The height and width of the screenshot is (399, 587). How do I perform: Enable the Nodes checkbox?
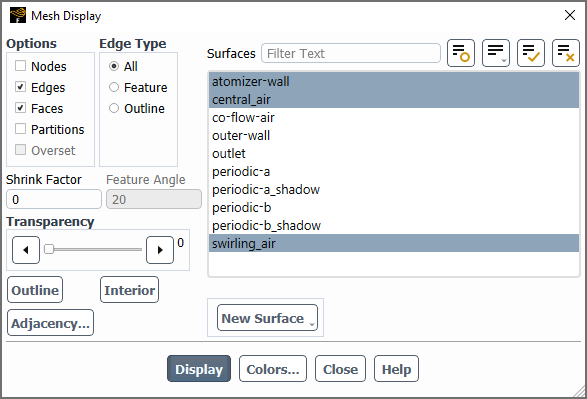click(20, 66)
